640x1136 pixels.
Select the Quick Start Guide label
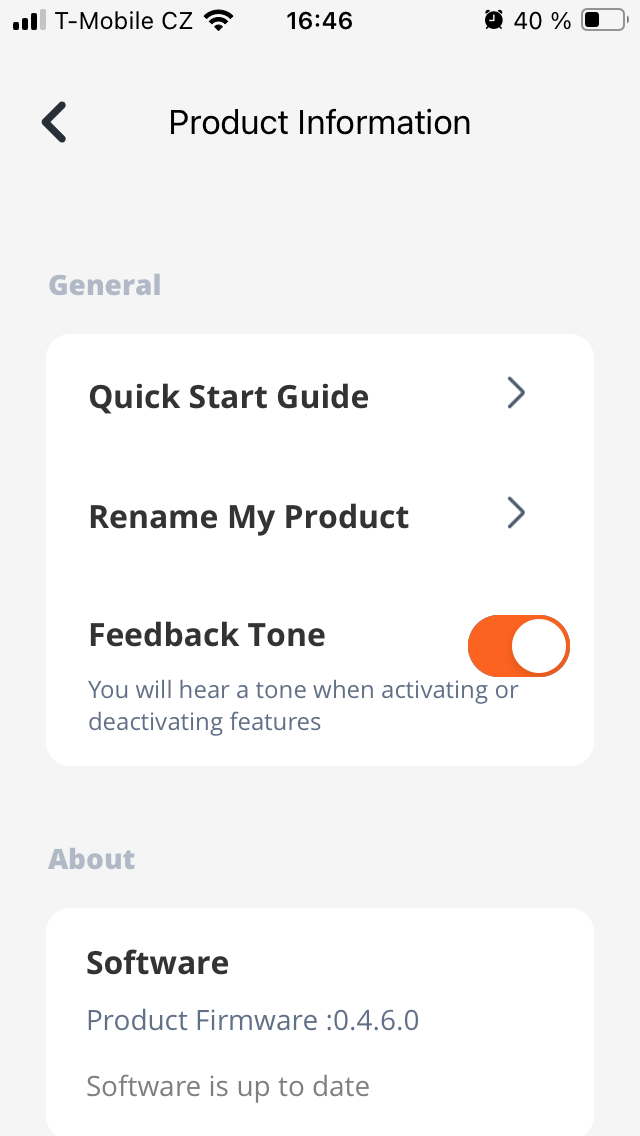[x=229, y=397]
